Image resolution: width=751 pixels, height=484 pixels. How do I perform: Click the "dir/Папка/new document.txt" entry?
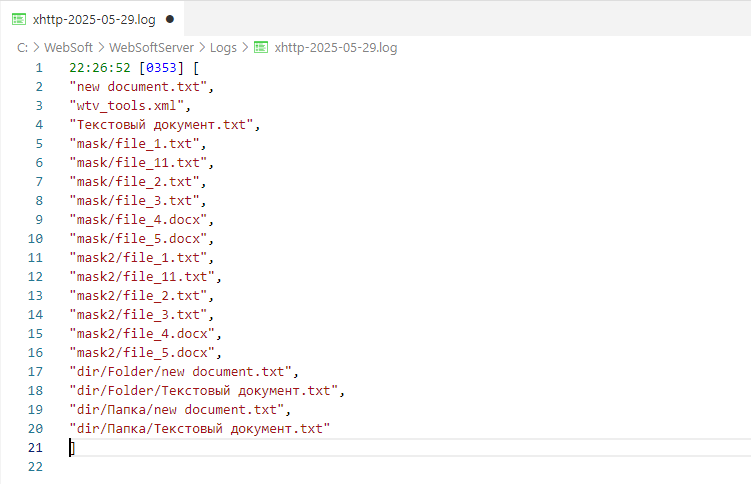click(177, 410)
